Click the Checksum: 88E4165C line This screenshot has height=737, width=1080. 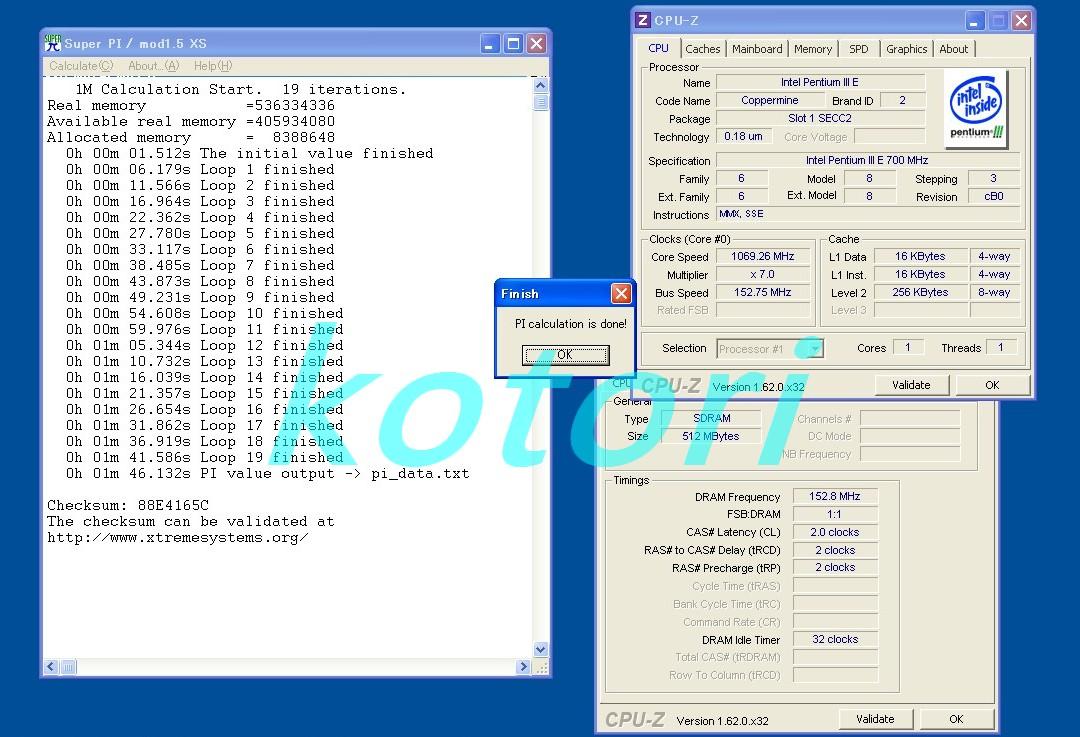click(128, 506)
